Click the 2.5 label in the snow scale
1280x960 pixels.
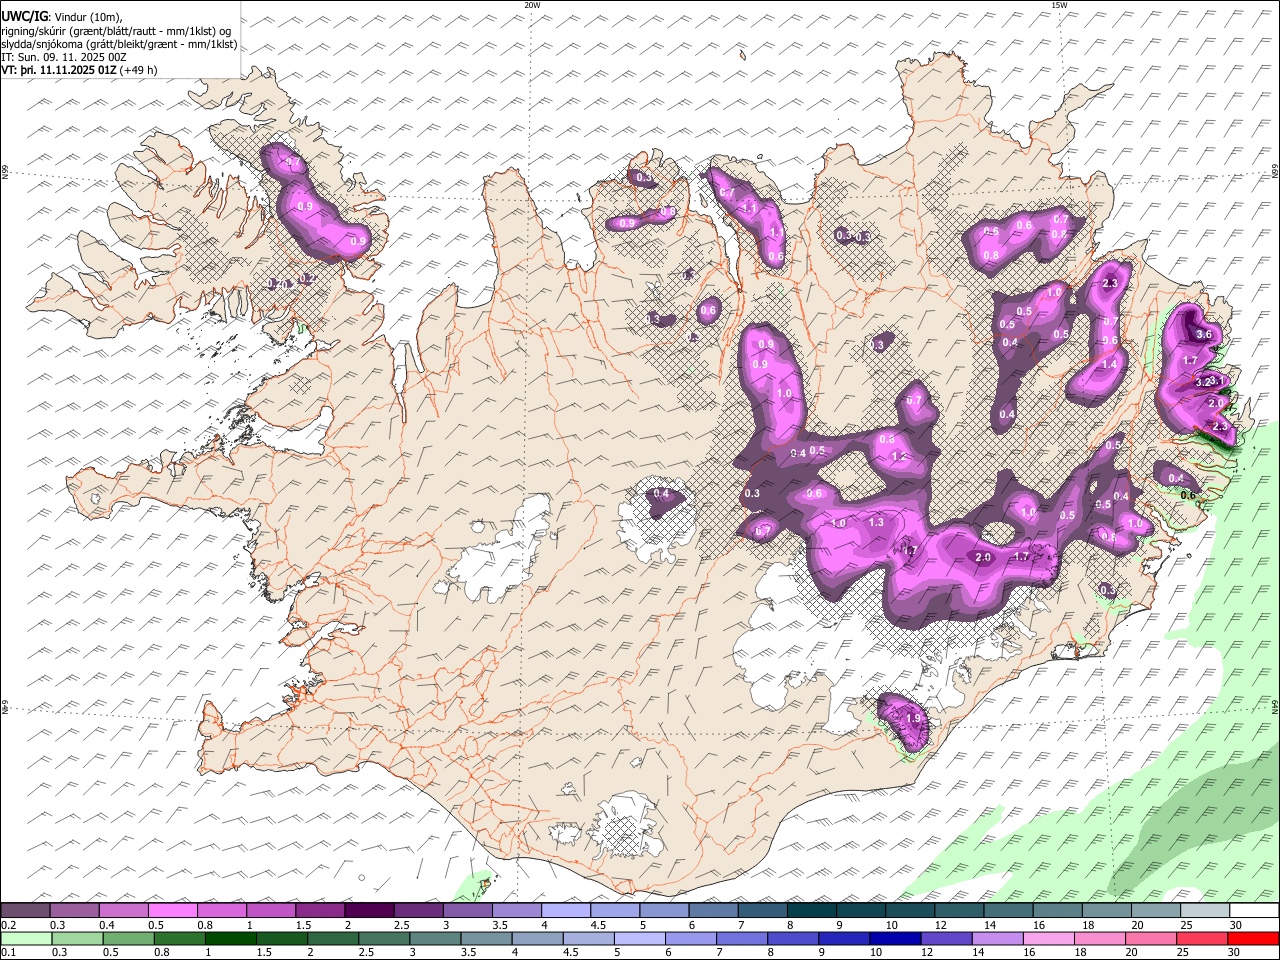[401, 925]
